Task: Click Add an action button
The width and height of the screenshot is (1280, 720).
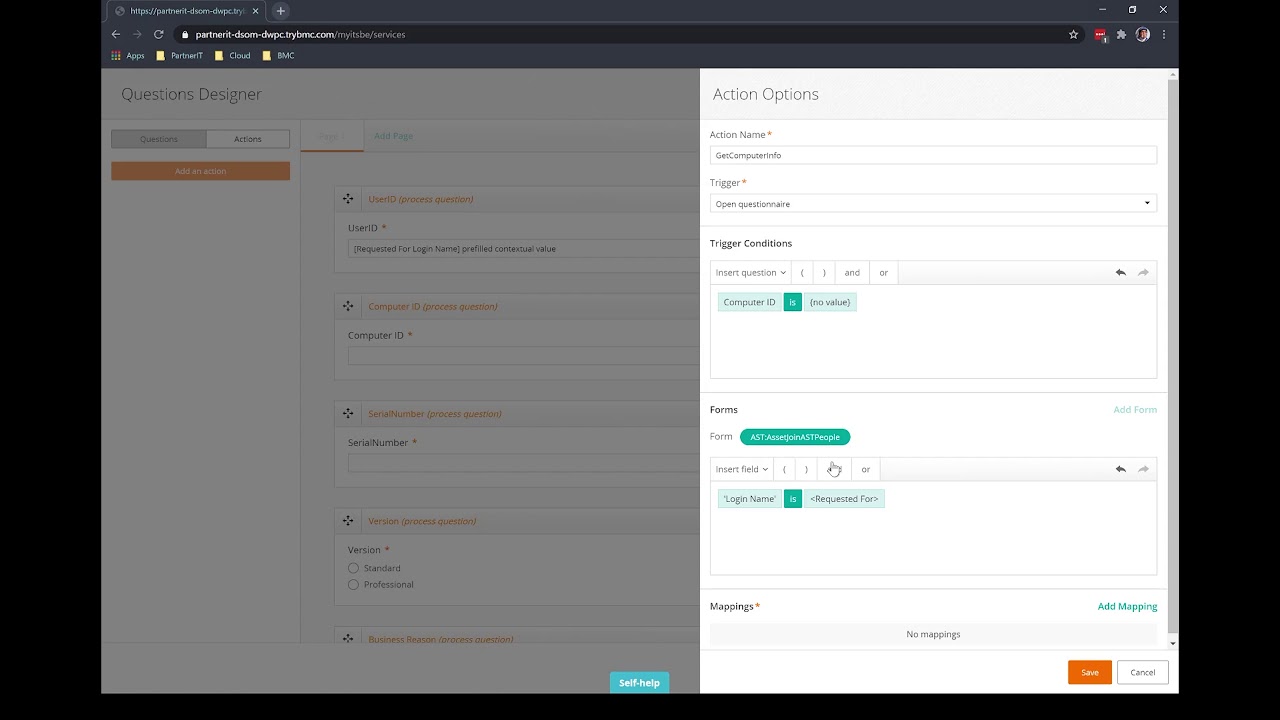Action: pos(200,171)
